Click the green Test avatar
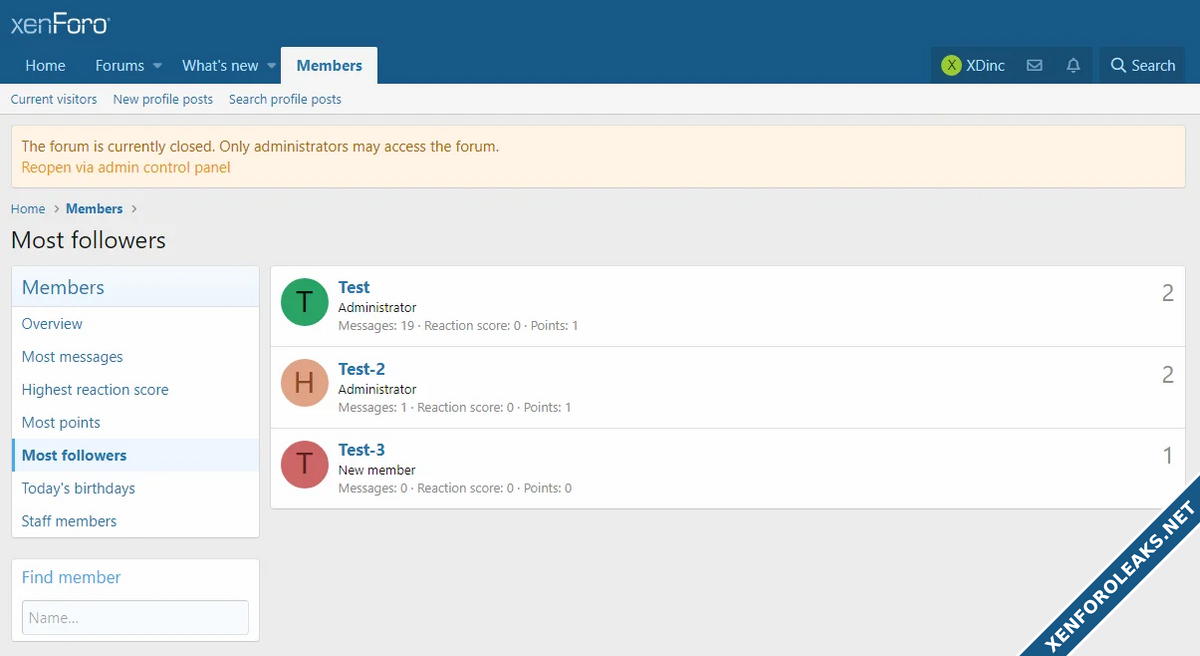 pyautogui.click(x=305, y=302)
